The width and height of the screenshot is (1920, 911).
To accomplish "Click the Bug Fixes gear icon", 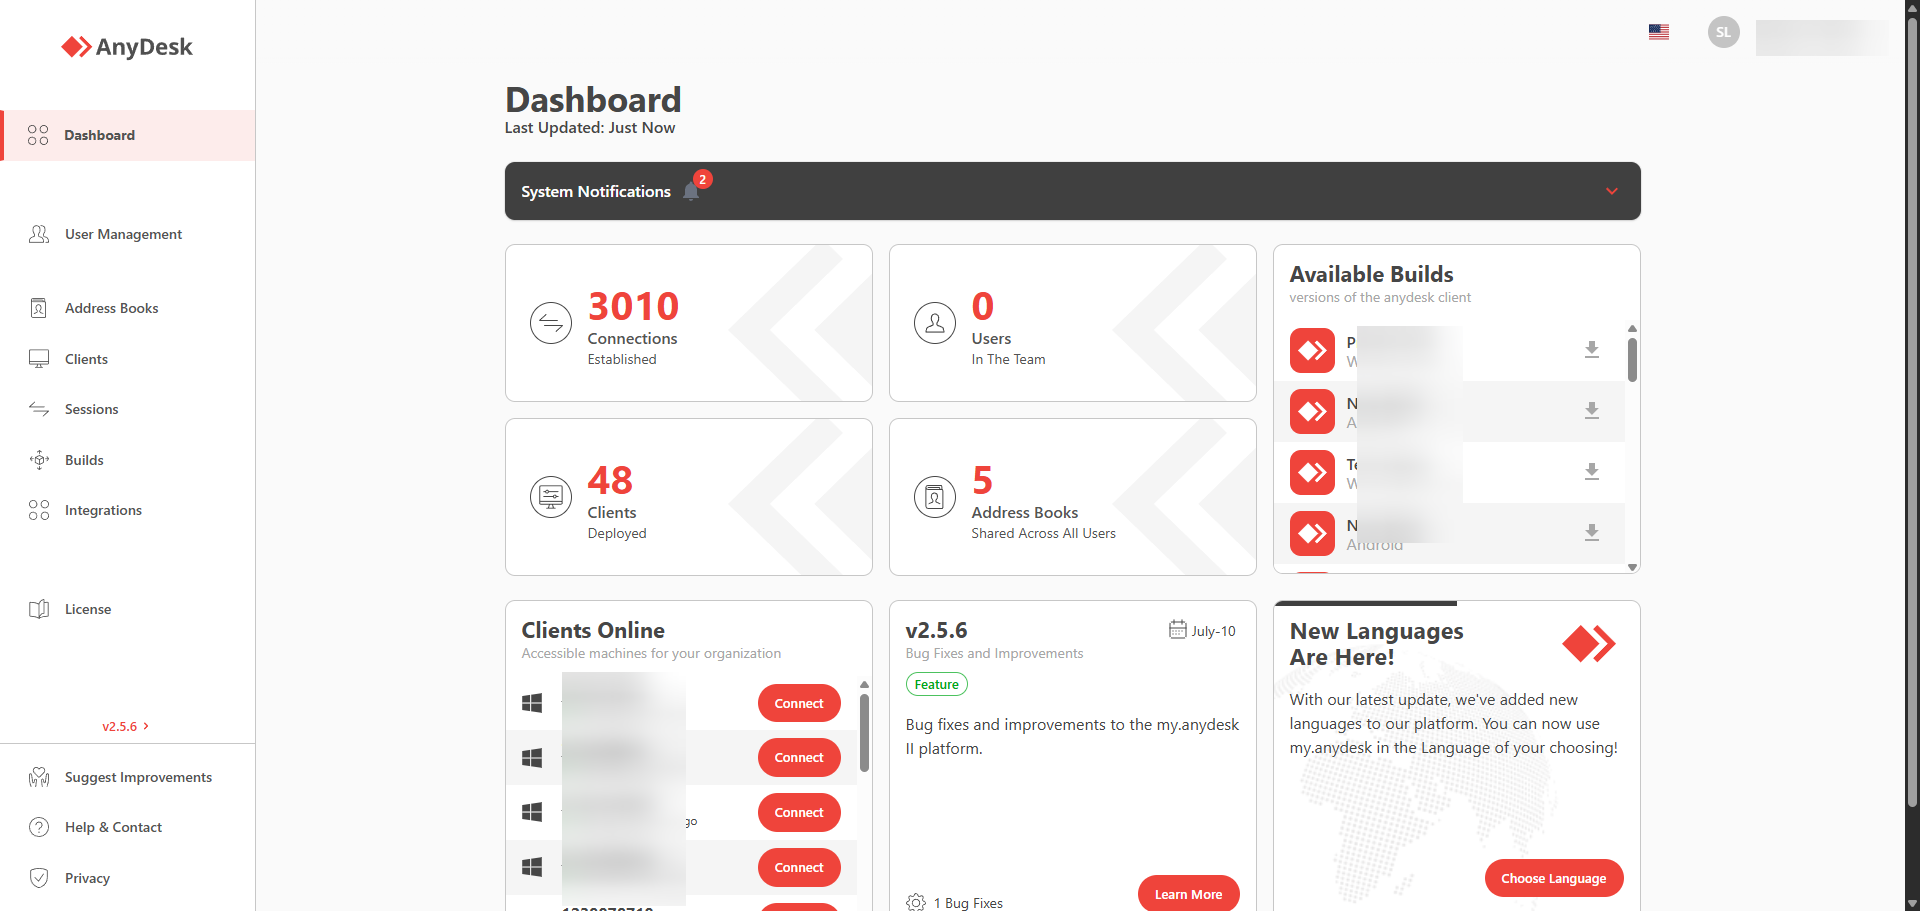I will coord(916,902).
